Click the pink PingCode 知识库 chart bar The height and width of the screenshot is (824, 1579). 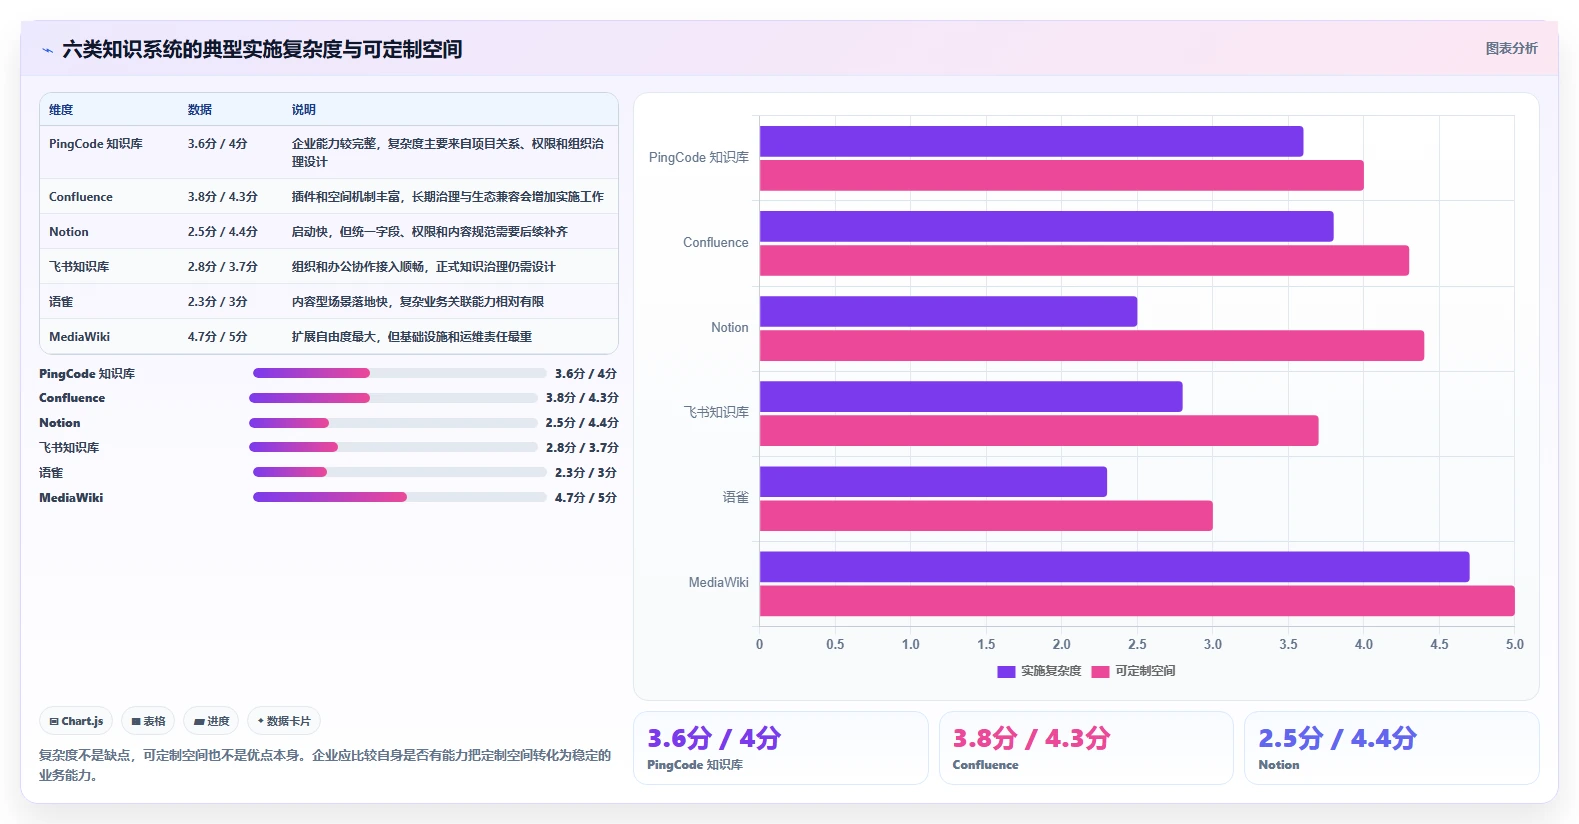pyautogui.click(x=1062, y=175)
